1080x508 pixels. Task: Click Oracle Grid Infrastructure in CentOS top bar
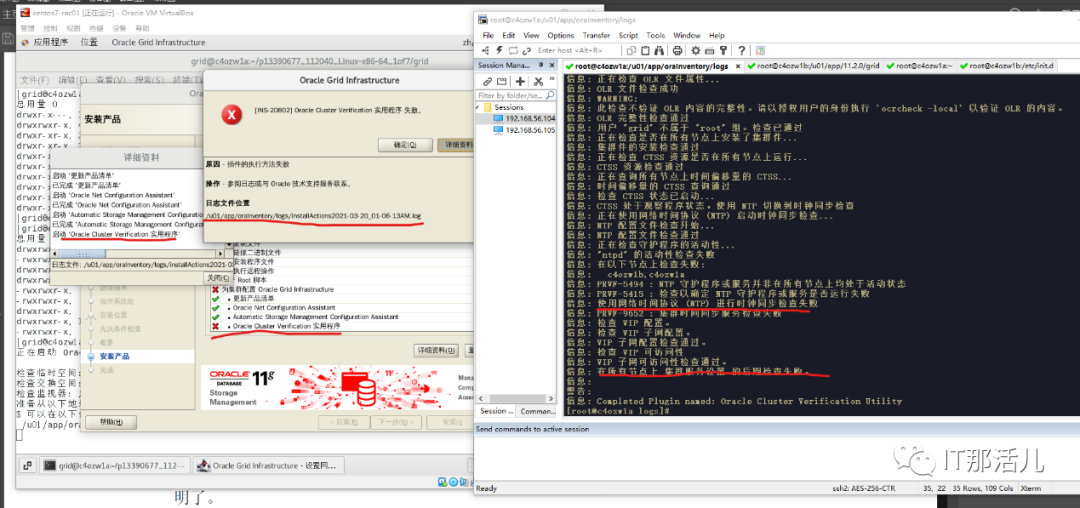tap(158, 42)
